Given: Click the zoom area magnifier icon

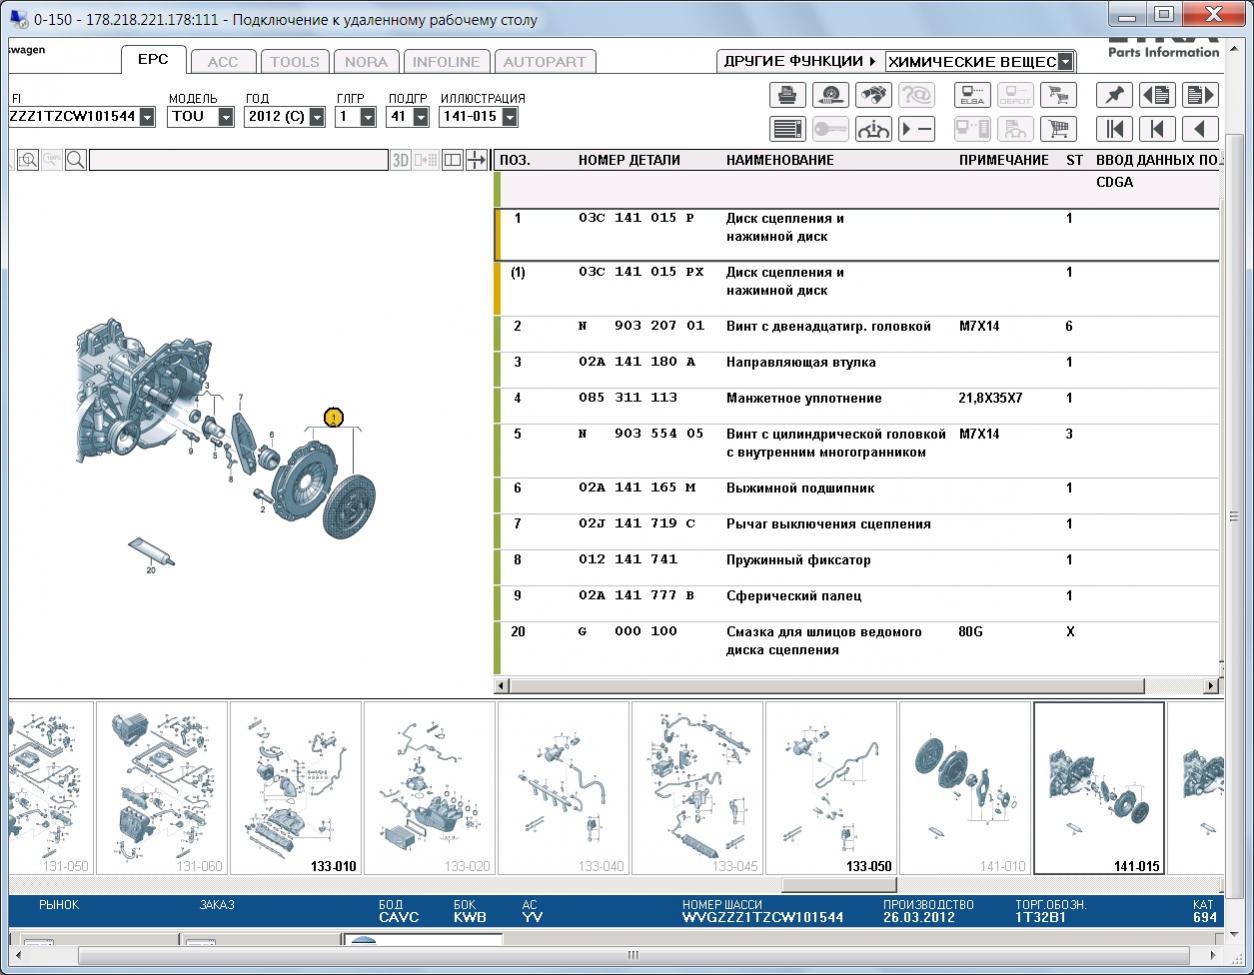Looking at the screenshot, I should [27, 160].
